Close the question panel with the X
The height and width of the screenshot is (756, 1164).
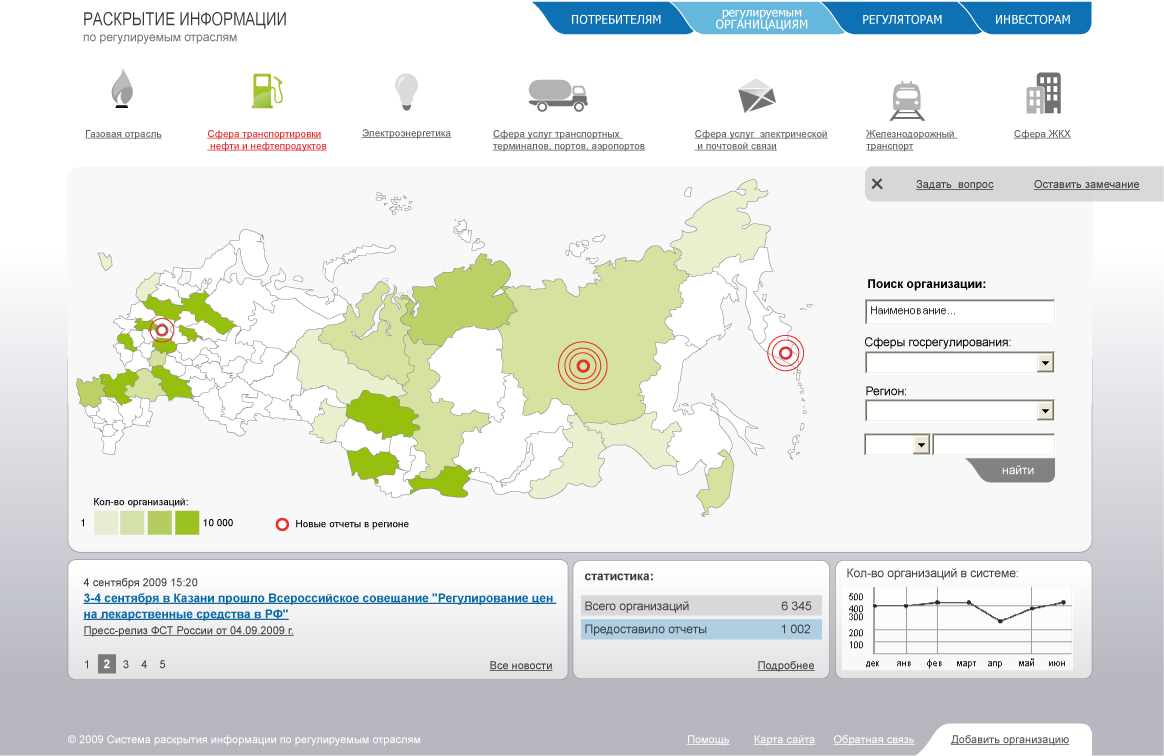pos(877,183)
